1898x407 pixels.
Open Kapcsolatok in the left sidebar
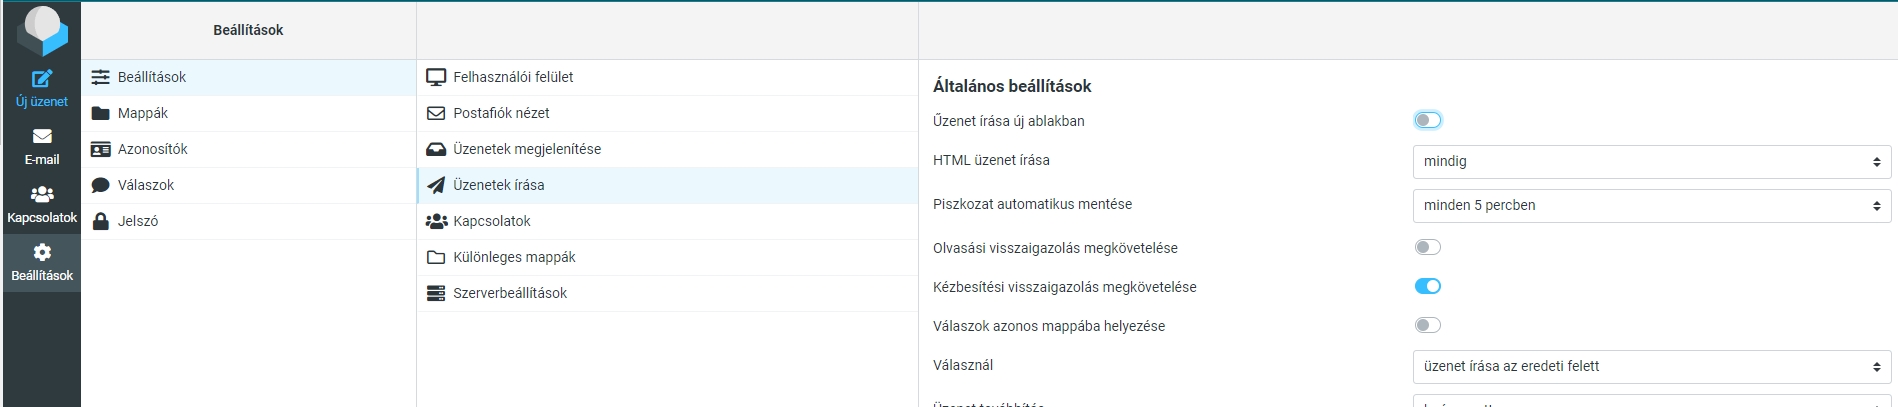pos(42,204)
